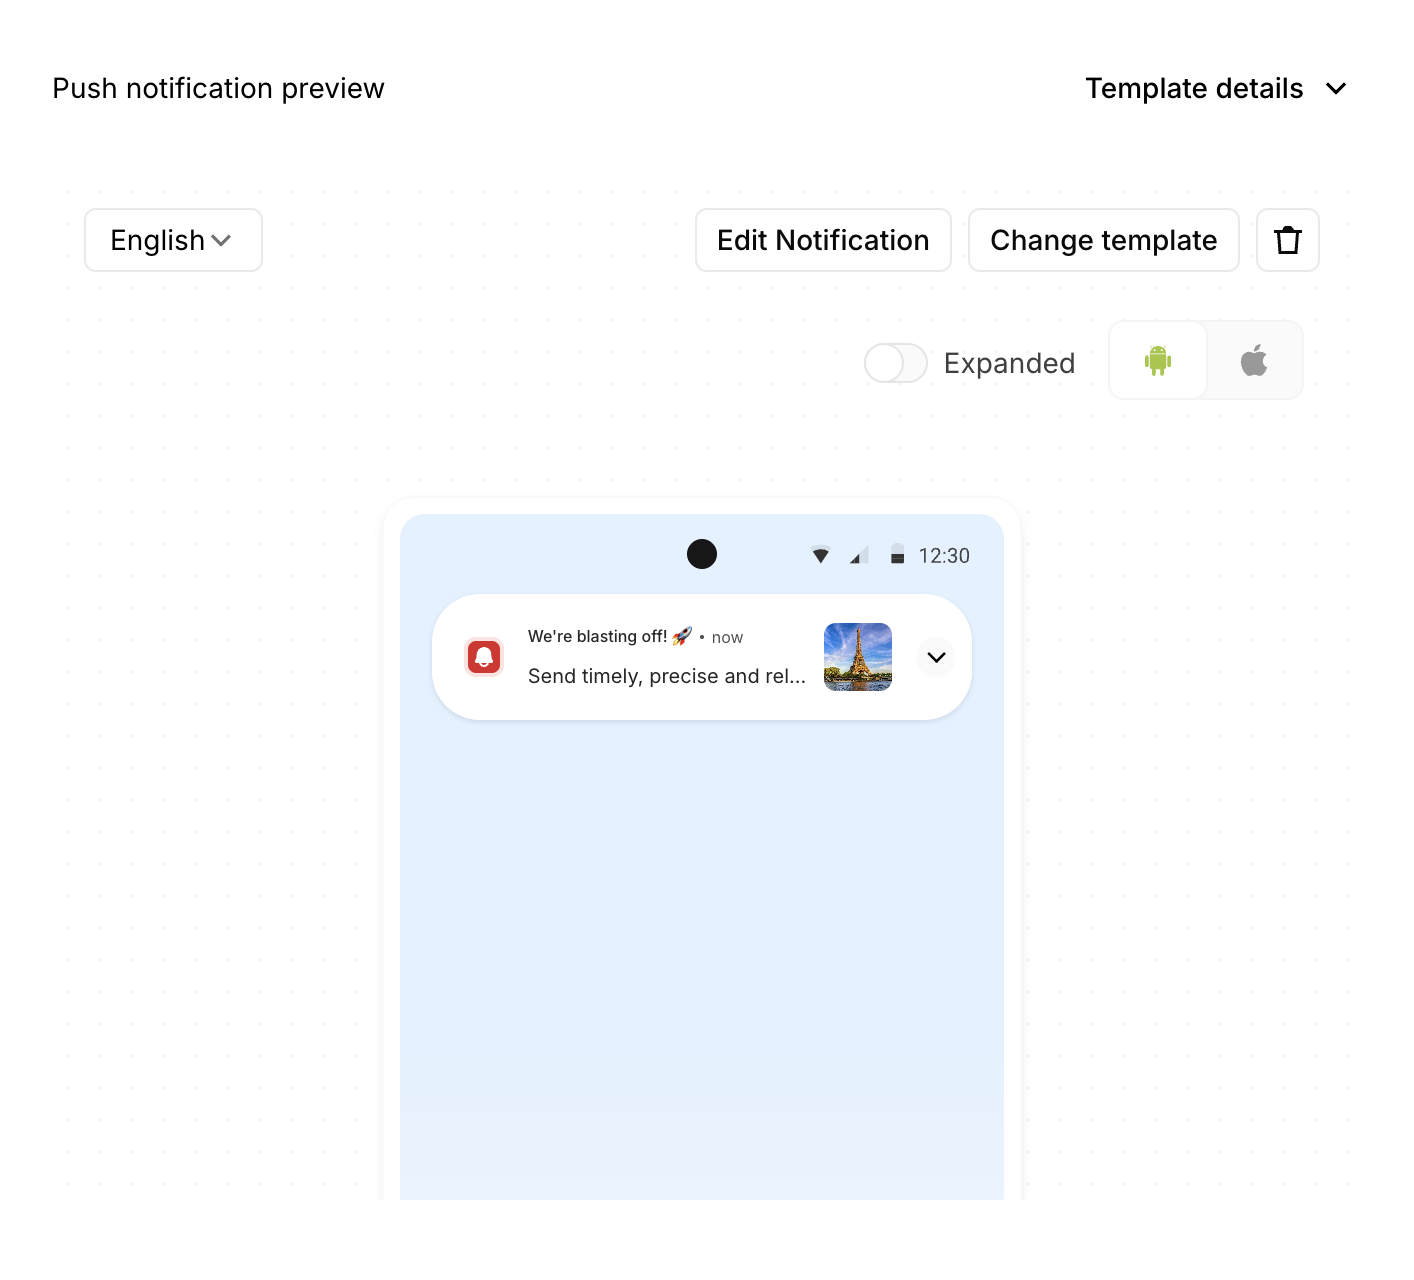Click the Push notification preview heading

(x=218, y=88)
